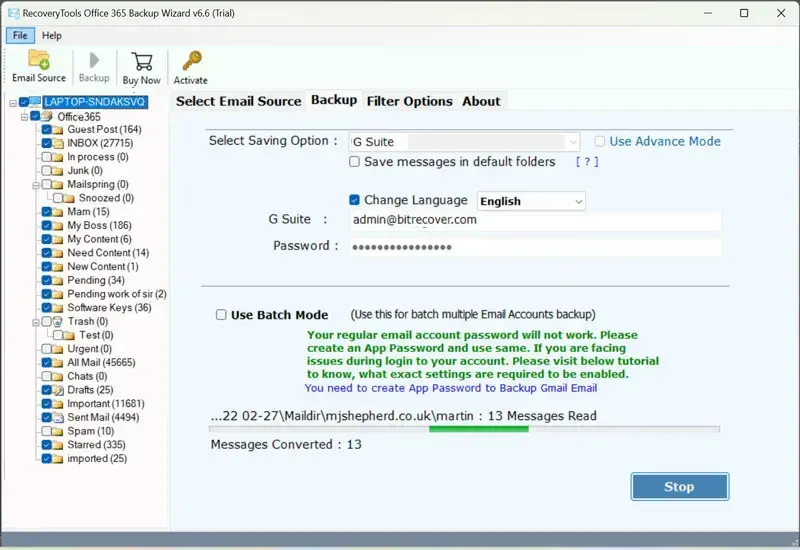Click the Mam folder icon
The image size is (800, 550).
pyautogui.click(x=58, y=212)
